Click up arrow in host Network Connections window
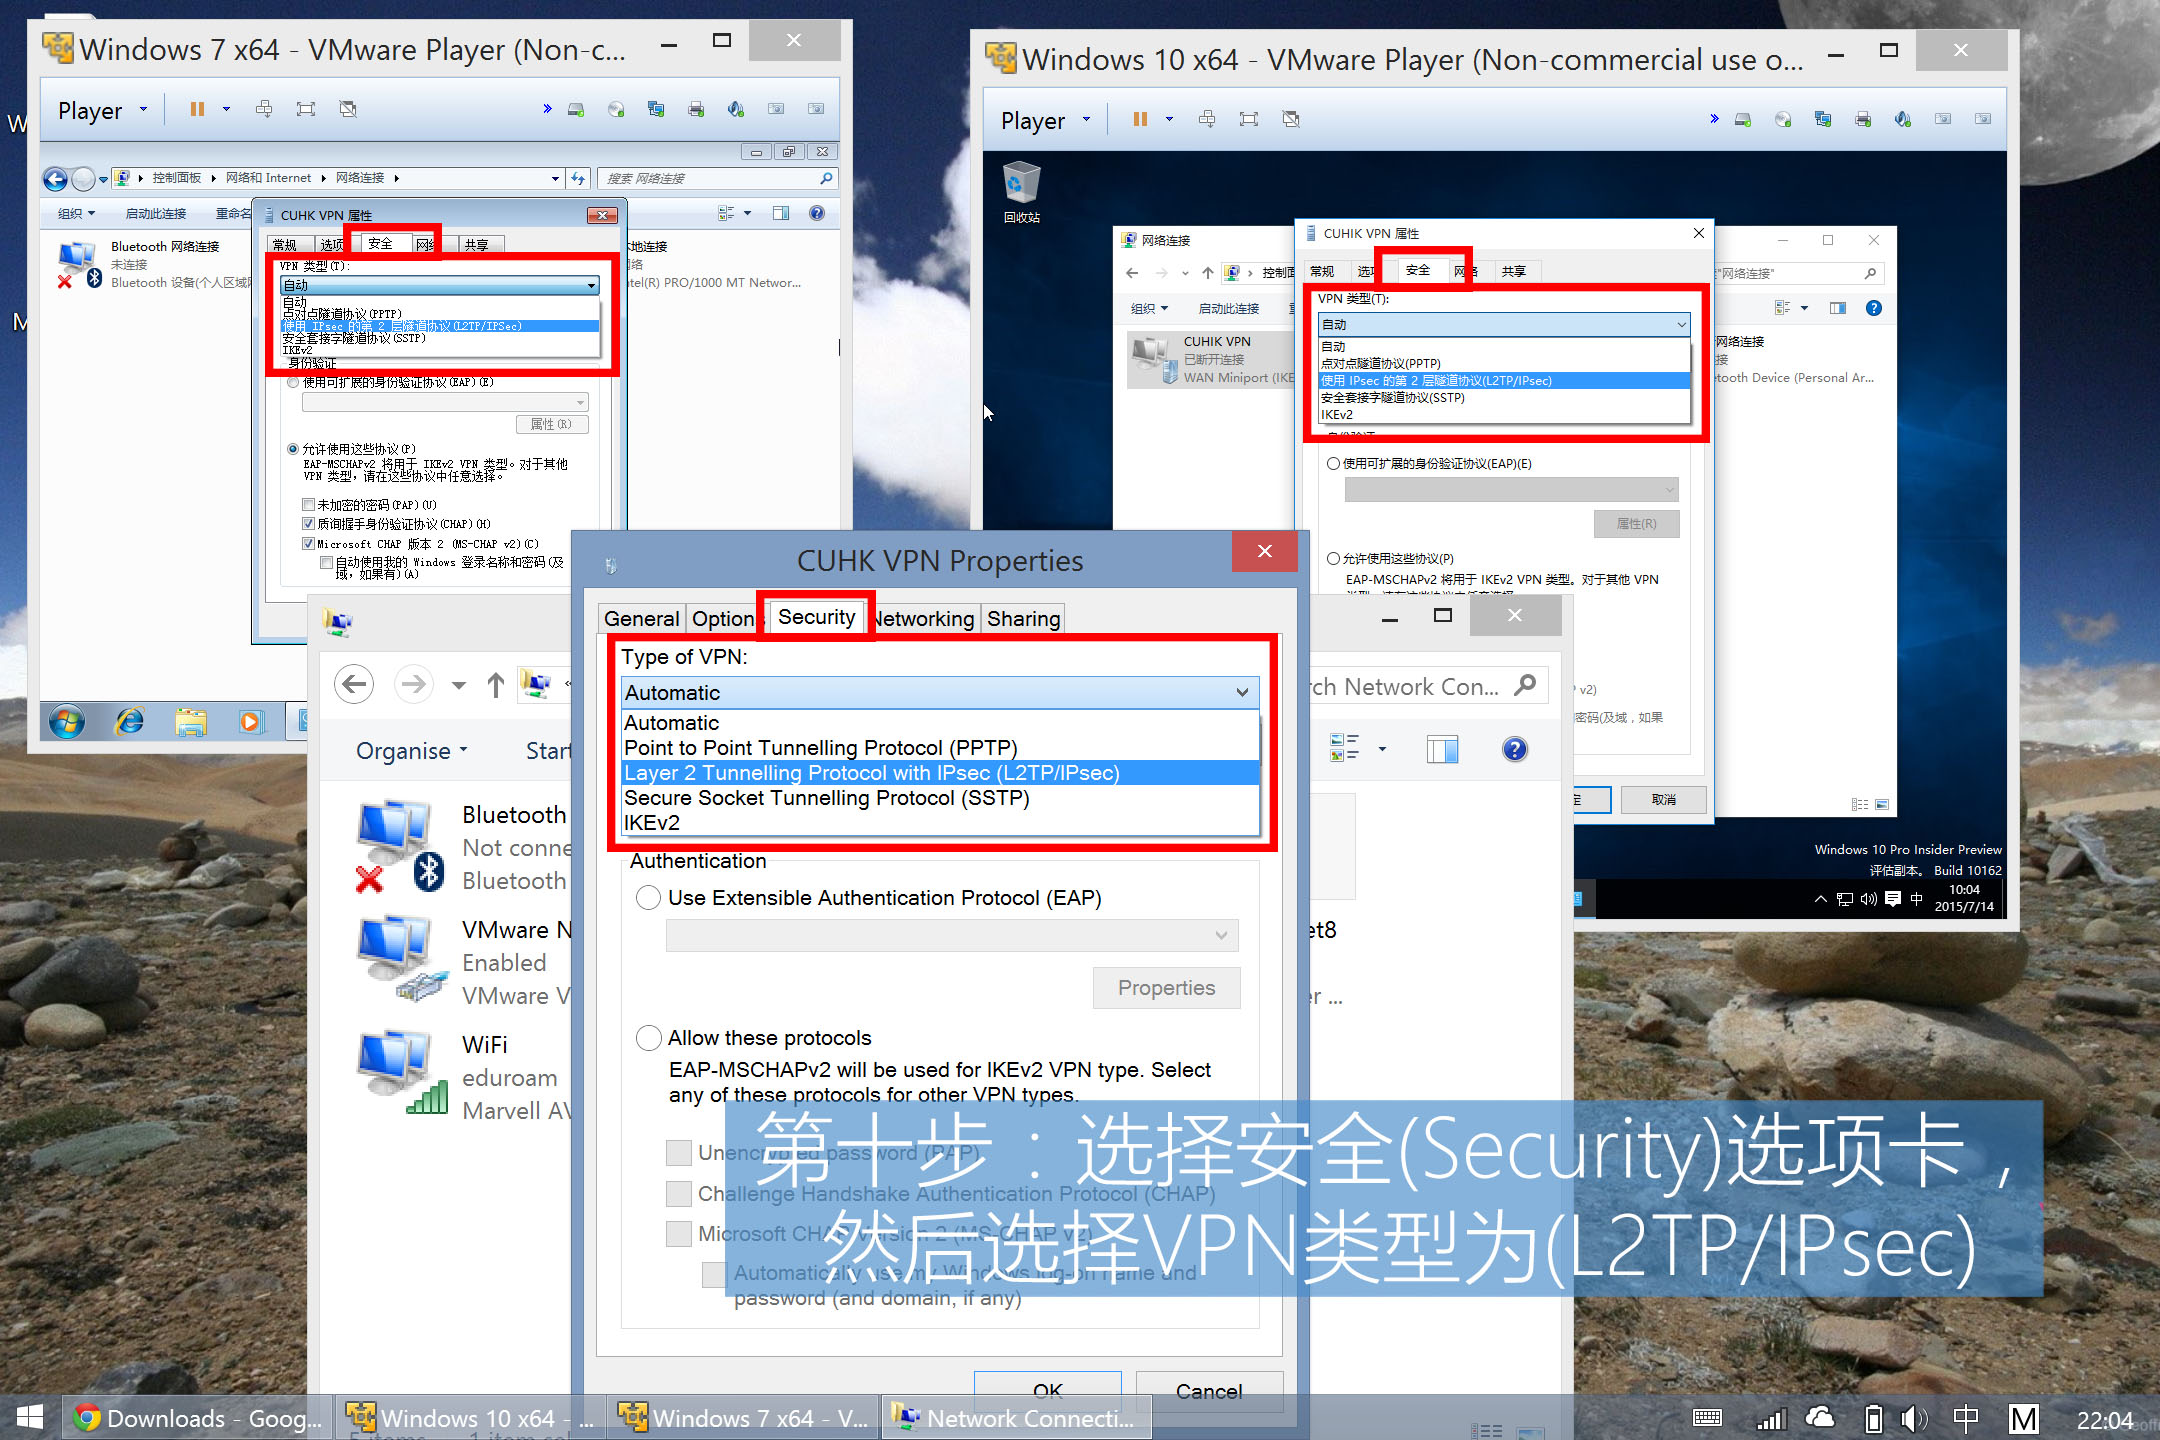This screenshot has height=1440, width=2160. 495,685
